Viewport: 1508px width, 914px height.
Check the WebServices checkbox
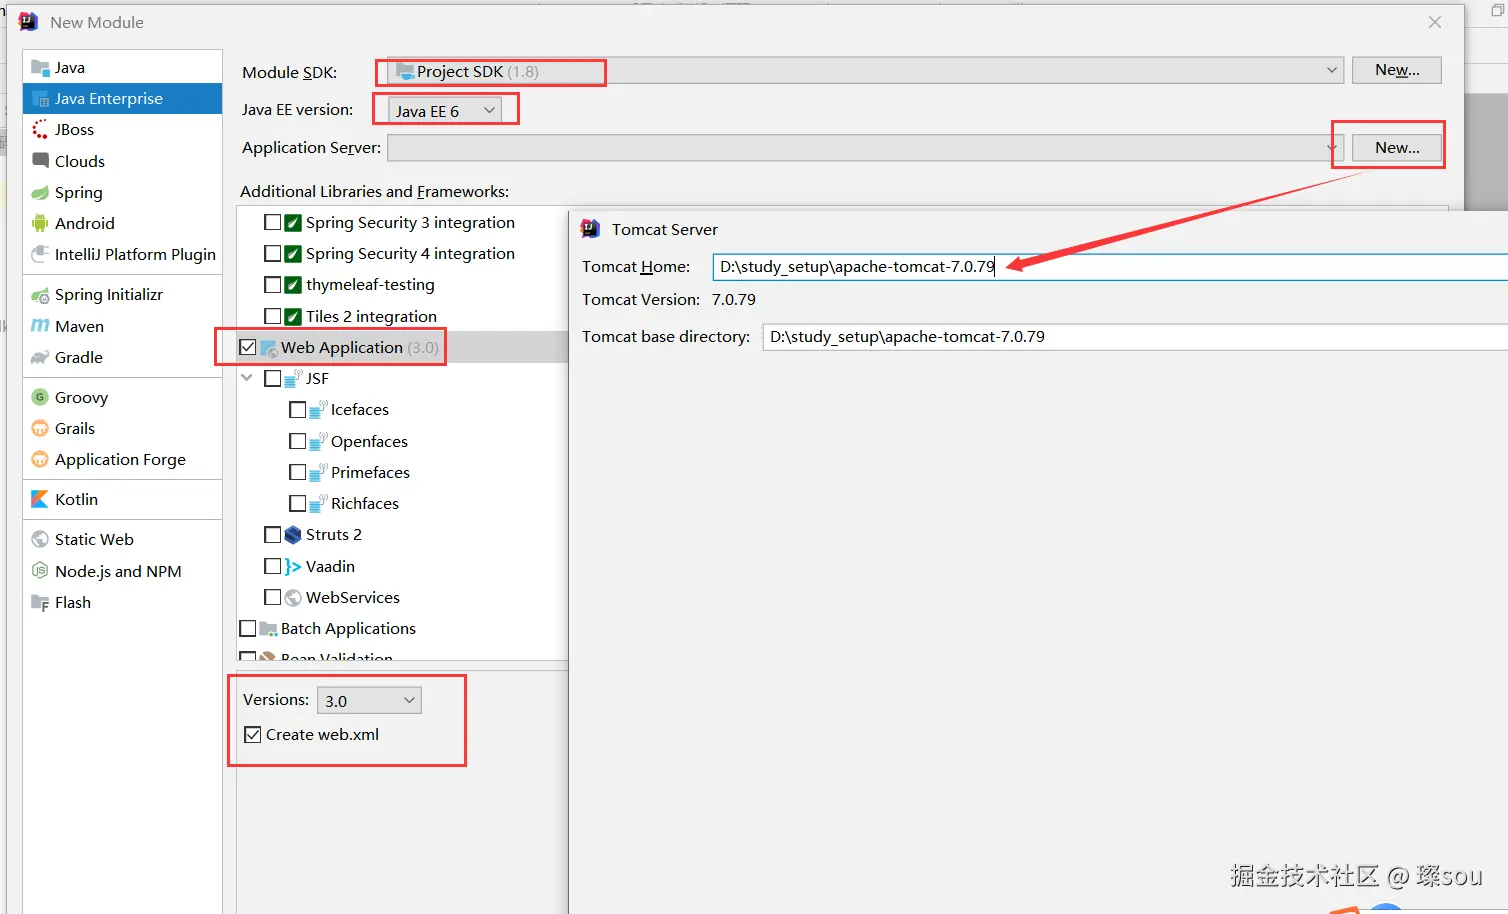point(272,598)
